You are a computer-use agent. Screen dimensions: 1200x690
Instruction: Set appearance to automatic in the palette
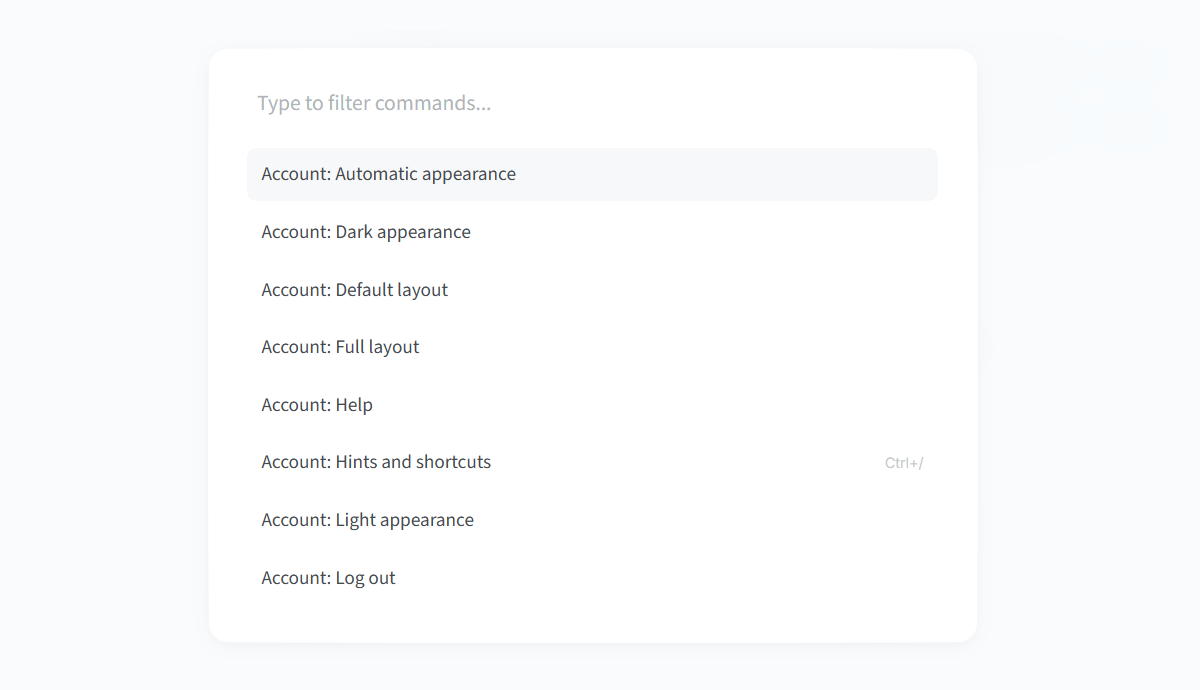coord(592,174)
